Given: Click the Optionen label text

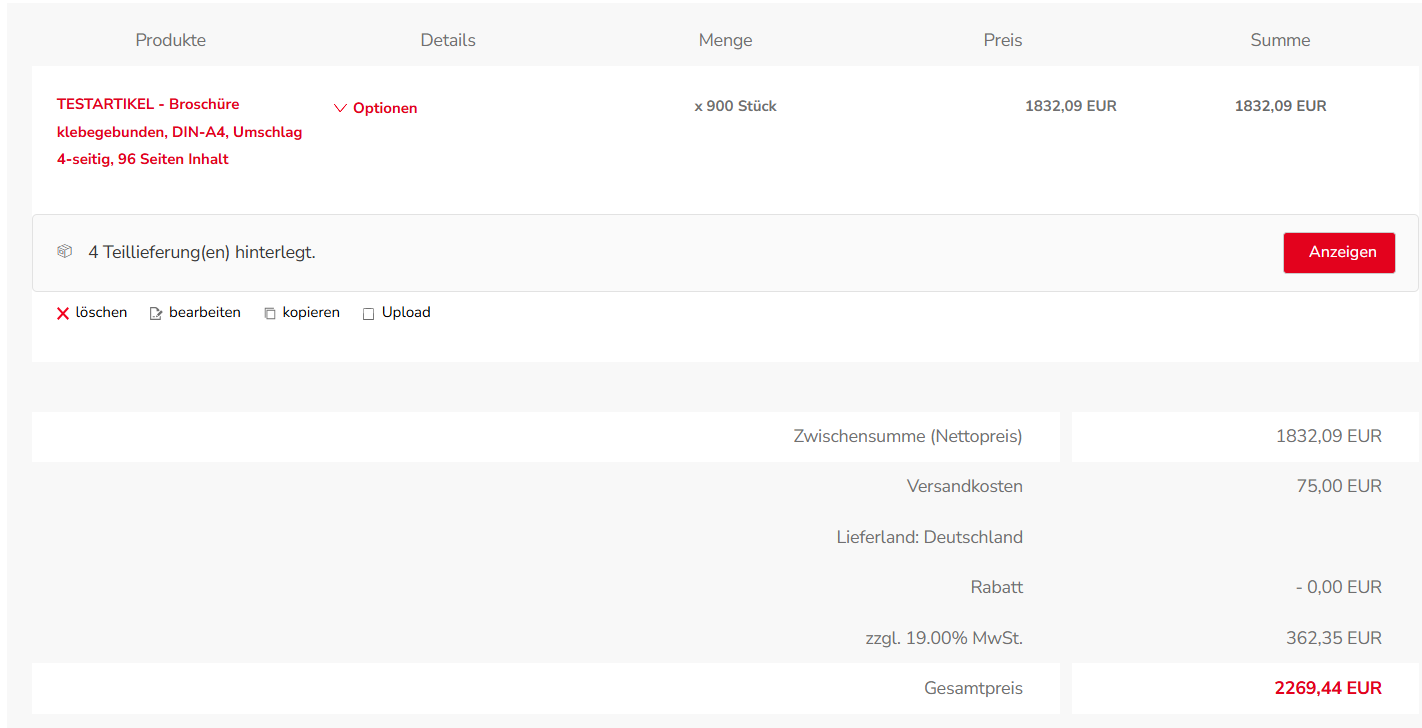Looking at the screenshot, I should [385, 108].
